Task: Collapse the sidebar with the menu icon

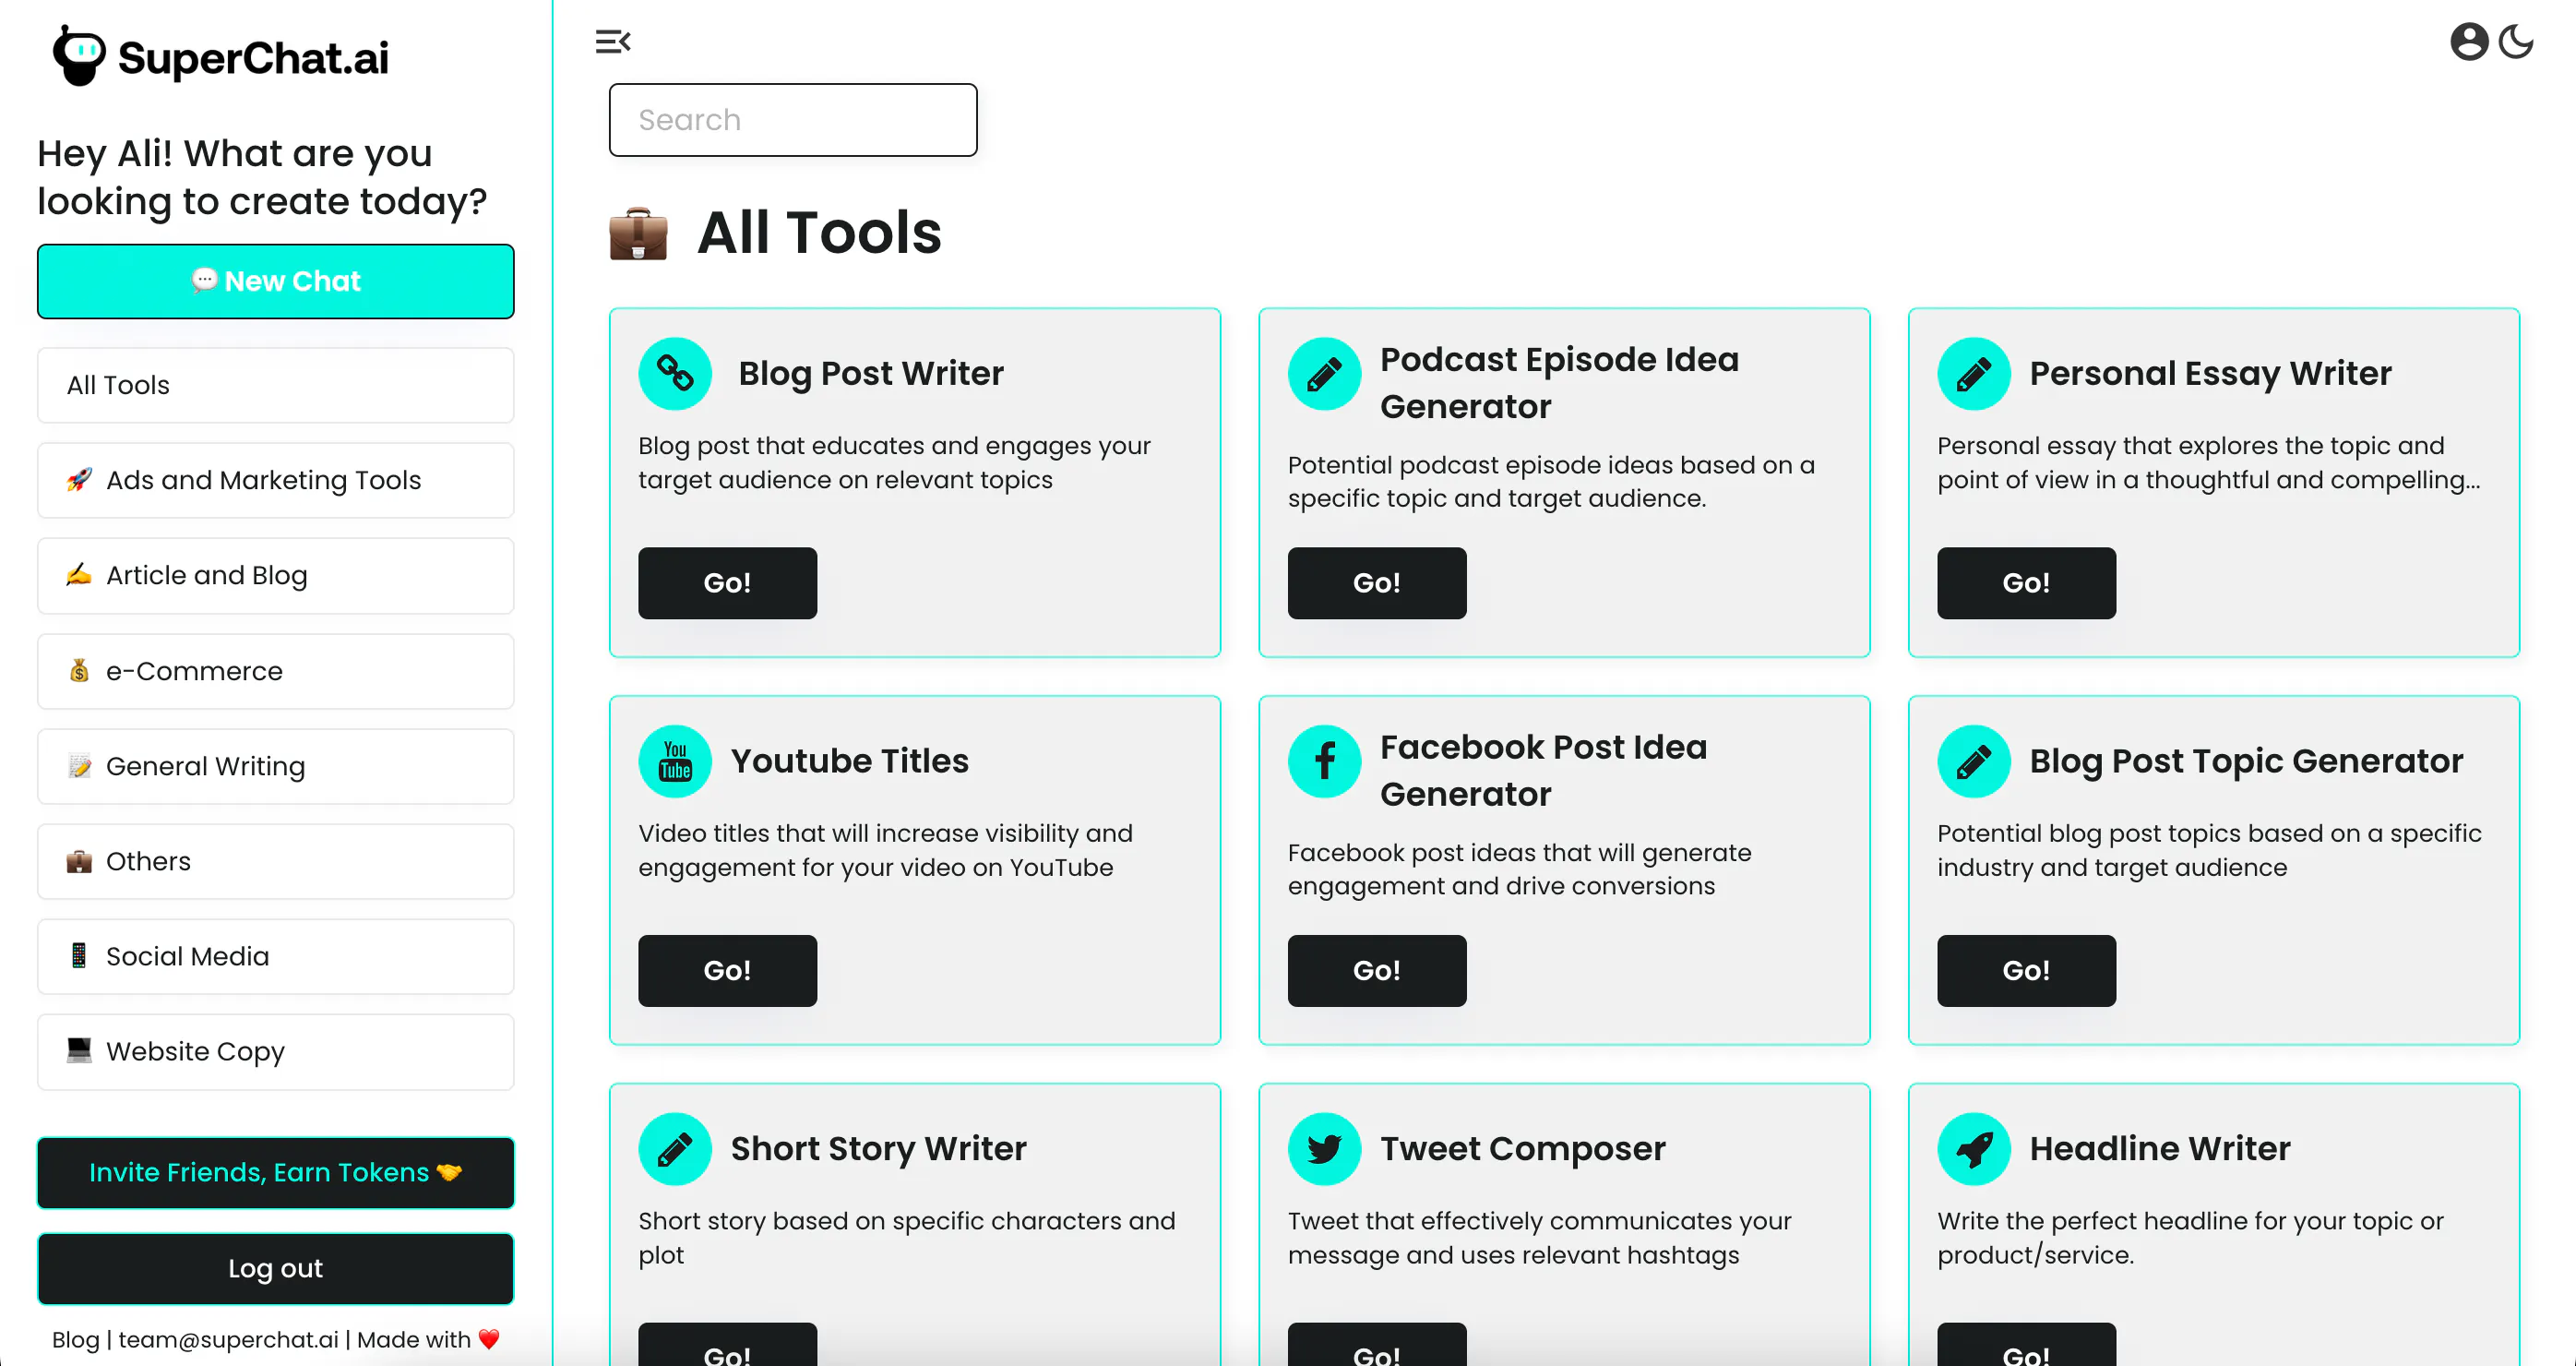Action: 613,42
